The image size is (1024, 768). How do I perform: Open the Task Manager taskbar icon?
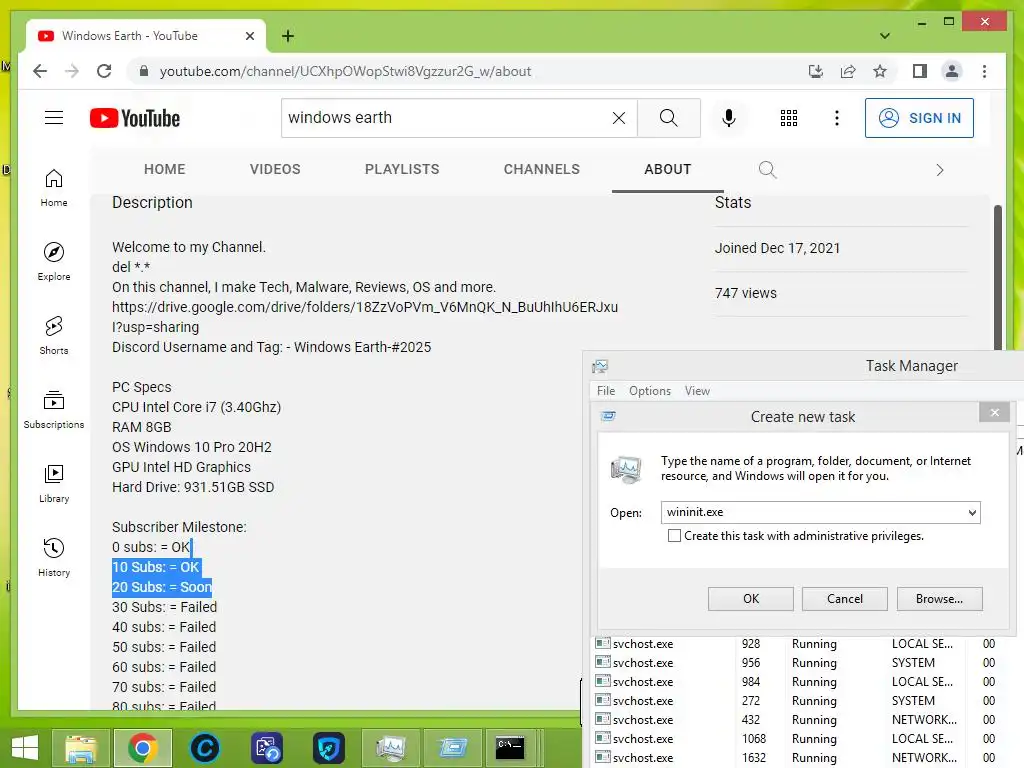pyautogui.click(x=391, y=748)
